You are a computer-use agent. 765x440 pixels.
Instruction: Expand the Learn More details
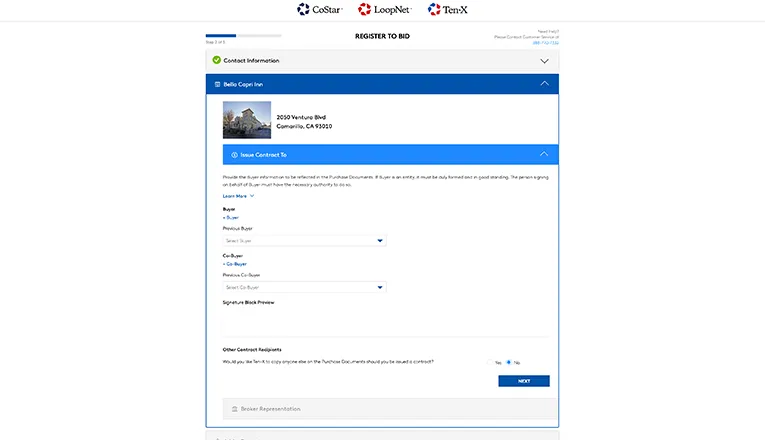238,196
